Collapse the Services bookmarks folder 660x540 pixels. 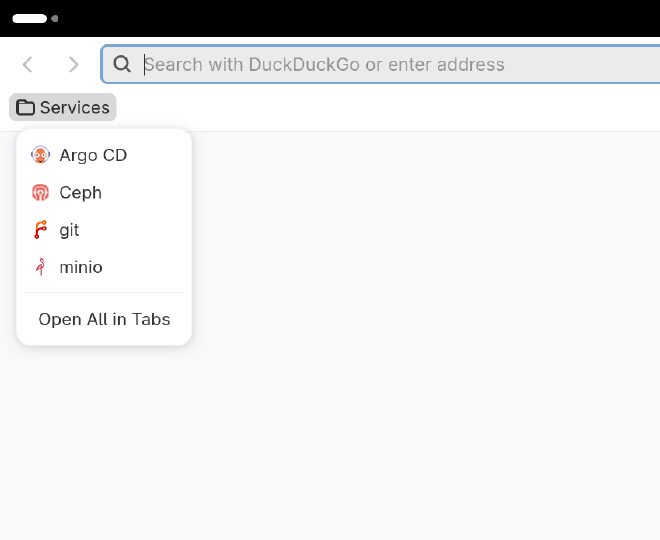tap(63, 107)
